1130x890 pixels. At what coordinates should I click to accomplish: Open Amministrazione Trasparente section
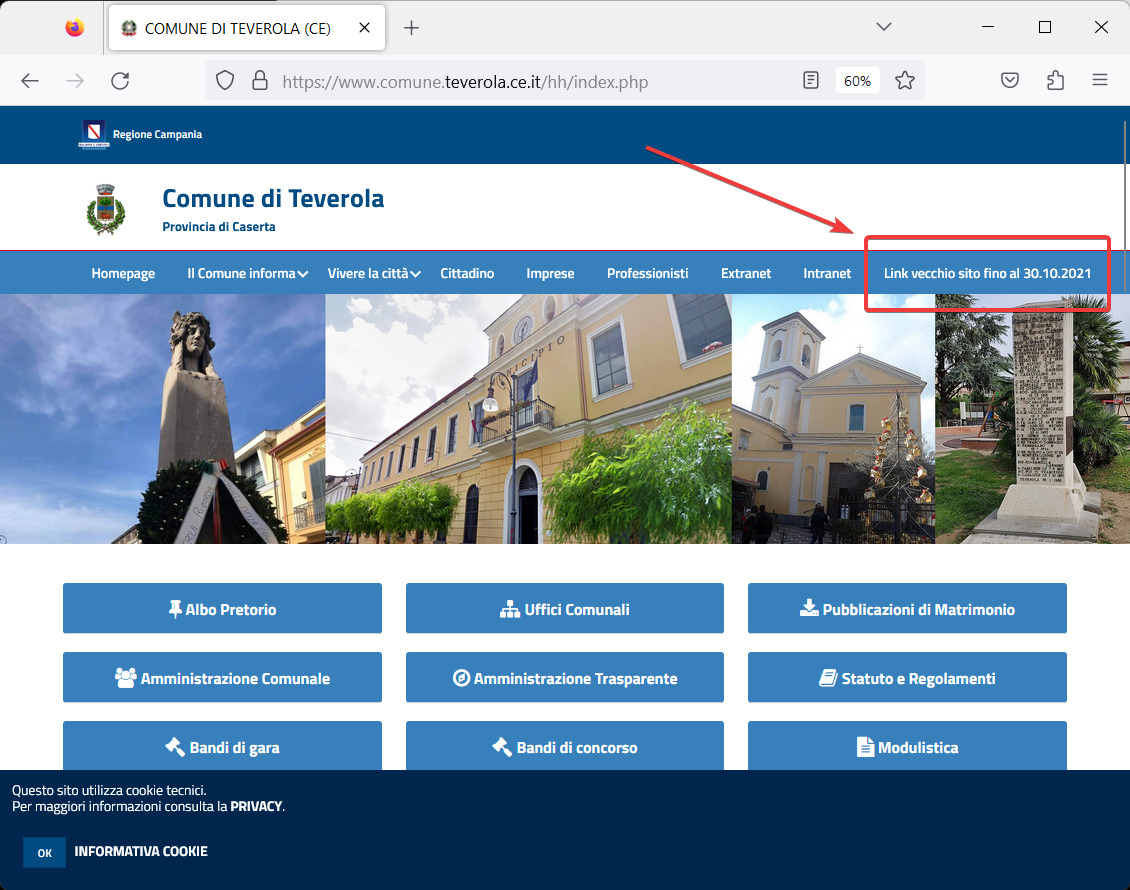tap(564, 678)
